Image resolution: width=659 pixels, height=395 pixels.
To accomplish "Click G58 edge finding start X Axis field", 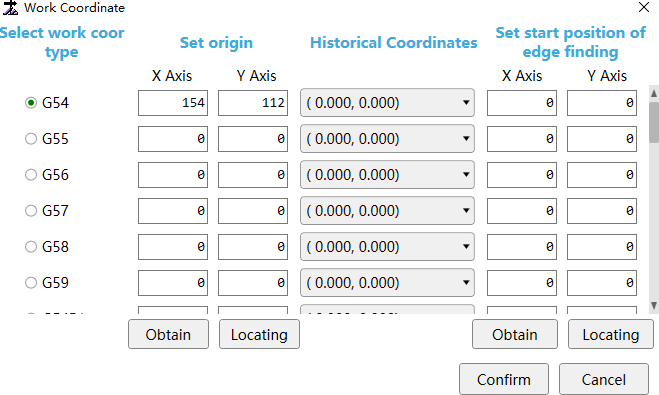I will click(x=522, y=247).
